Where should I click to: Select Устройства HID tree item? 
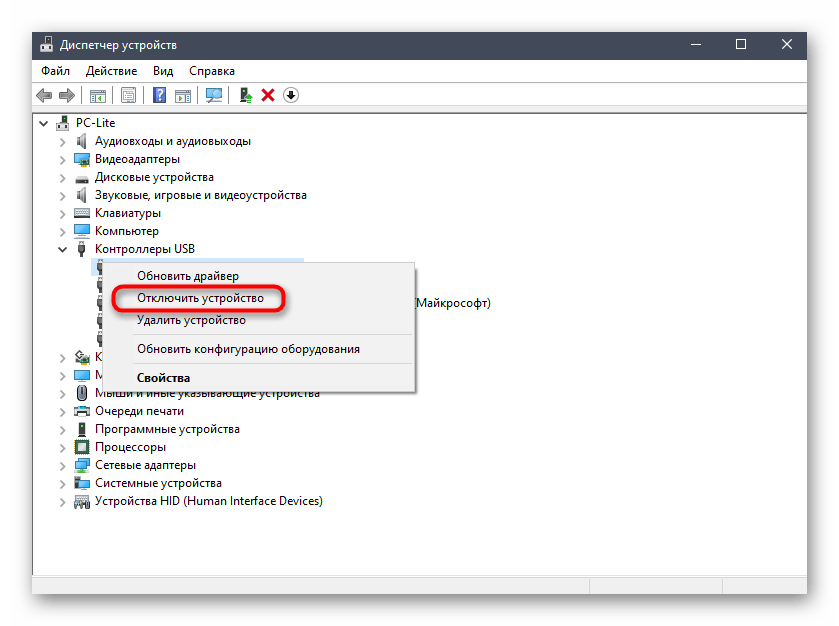tap(208, 501)
